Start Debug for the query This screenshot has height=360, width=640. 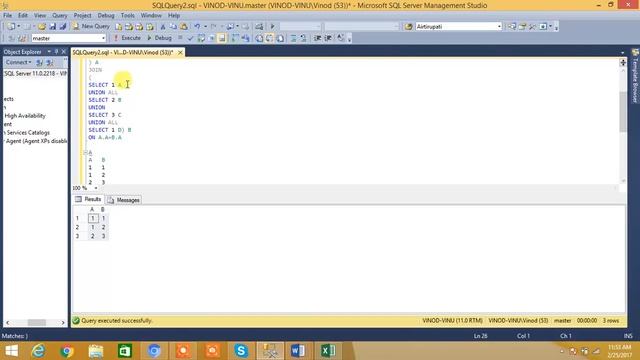pyautogui.click(x=159, y=38)
